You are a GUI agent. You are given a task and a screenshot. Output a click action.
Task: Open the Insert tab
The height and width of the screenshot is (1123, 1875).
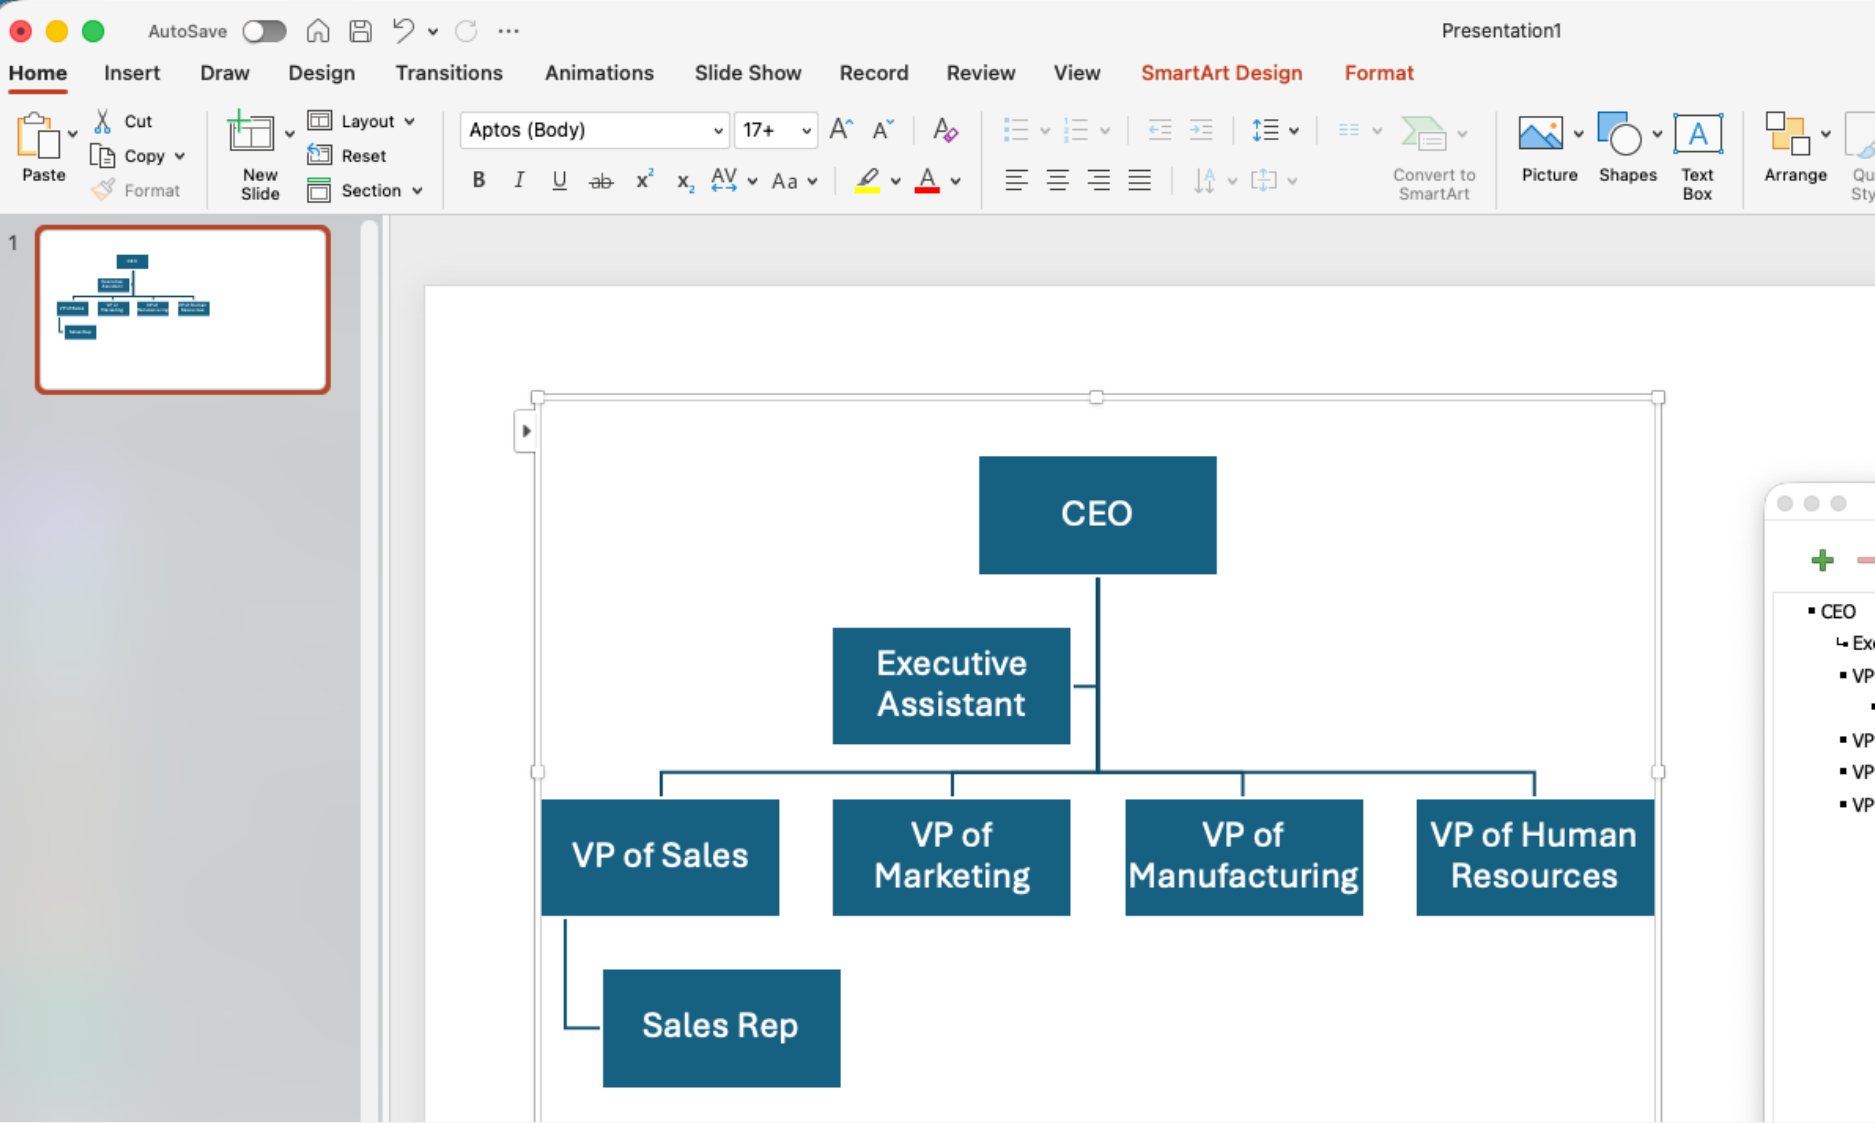click(132, 73)
